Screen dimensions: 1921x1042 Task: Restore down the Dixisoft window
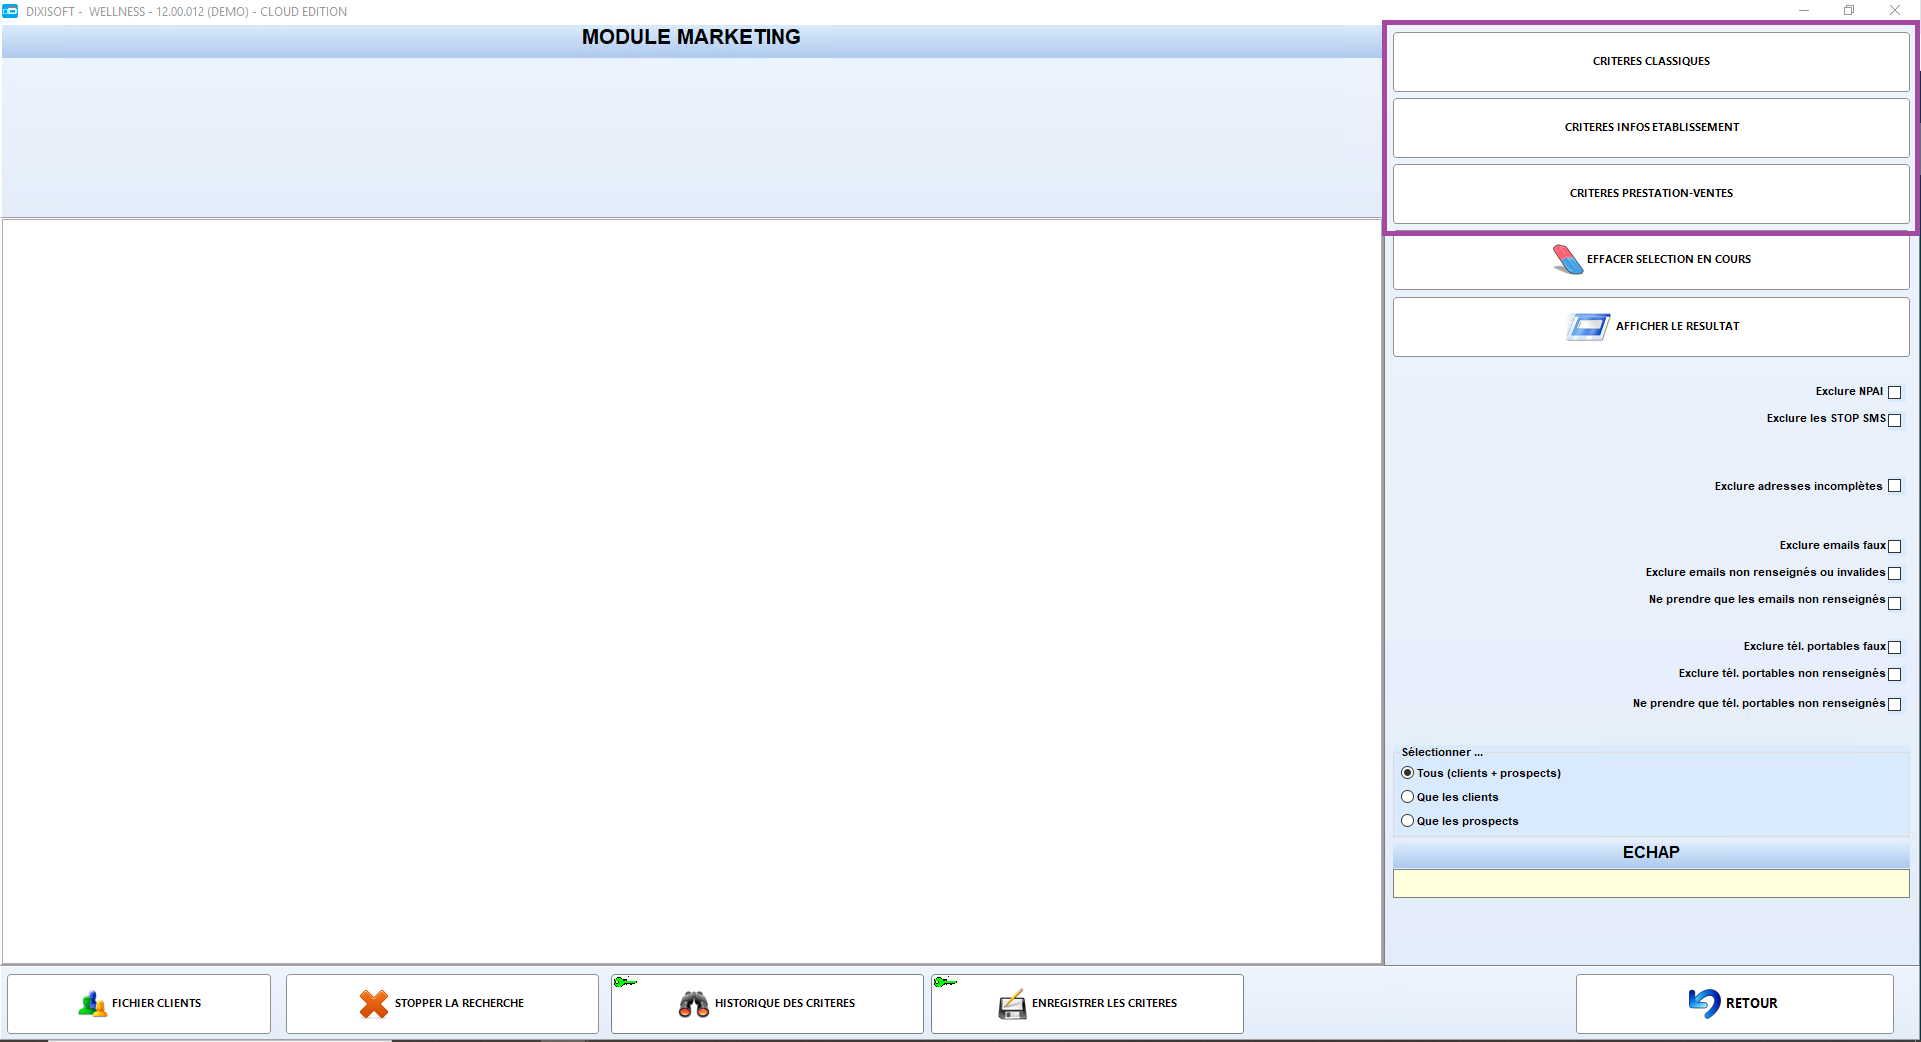[x=1849, y=11]
